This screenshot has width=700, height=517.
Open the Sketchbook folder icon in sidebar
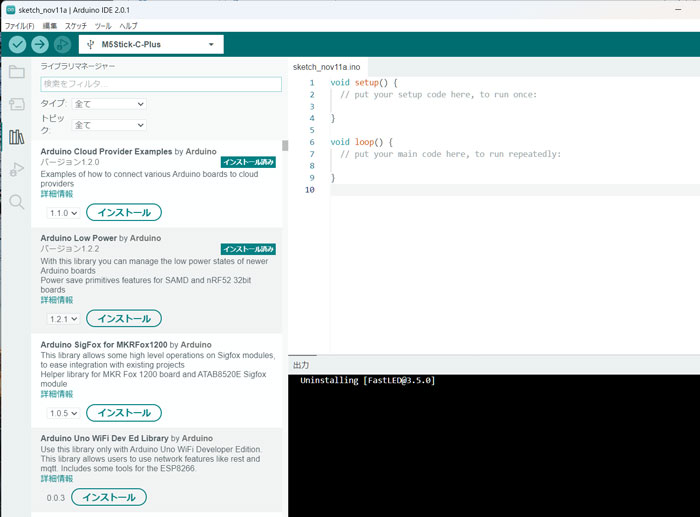tap(17, 72)
